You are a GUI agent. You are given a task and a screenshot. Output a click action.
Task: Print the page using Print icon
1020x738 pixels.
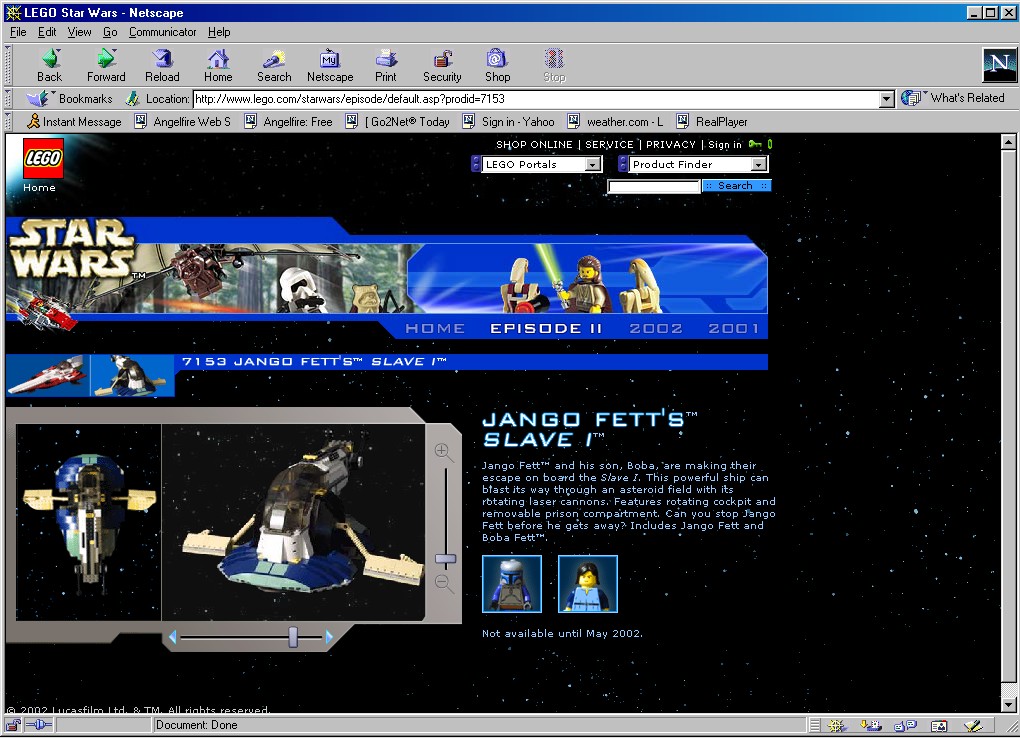click(386, 66)
